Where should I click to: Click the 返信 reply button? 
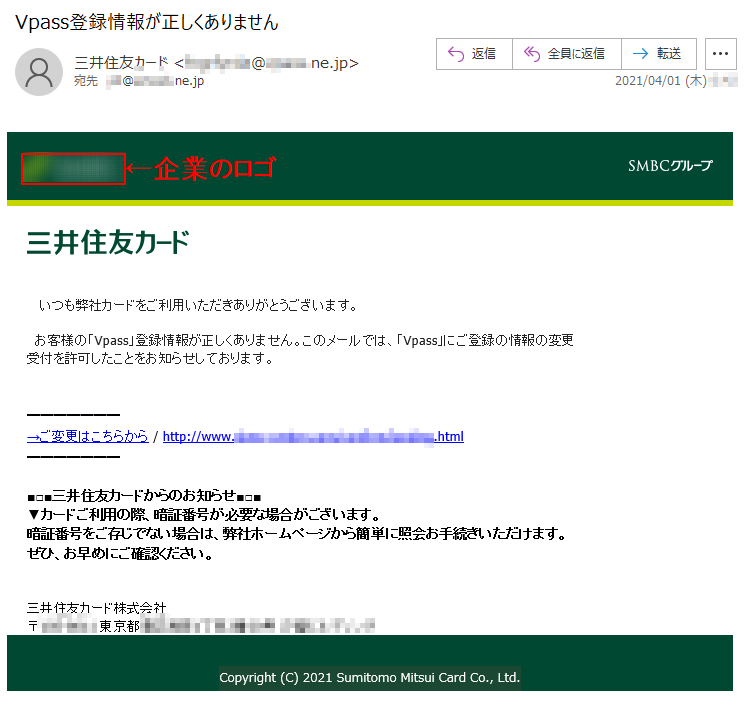474,54
